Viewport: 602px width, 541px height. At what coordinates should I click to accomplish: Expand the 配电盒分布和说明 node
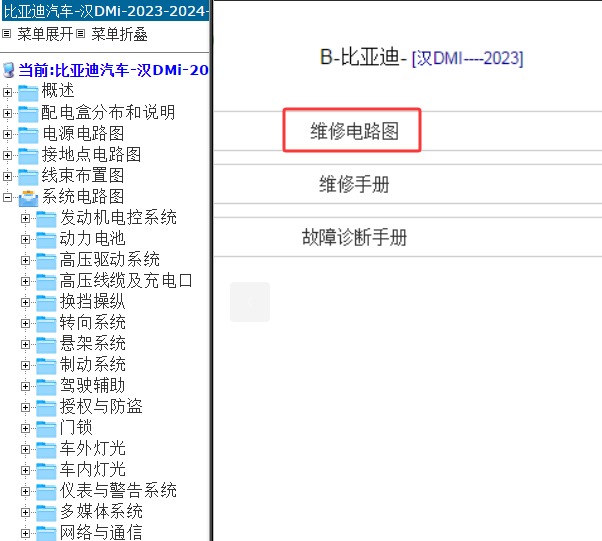(7, 113)
